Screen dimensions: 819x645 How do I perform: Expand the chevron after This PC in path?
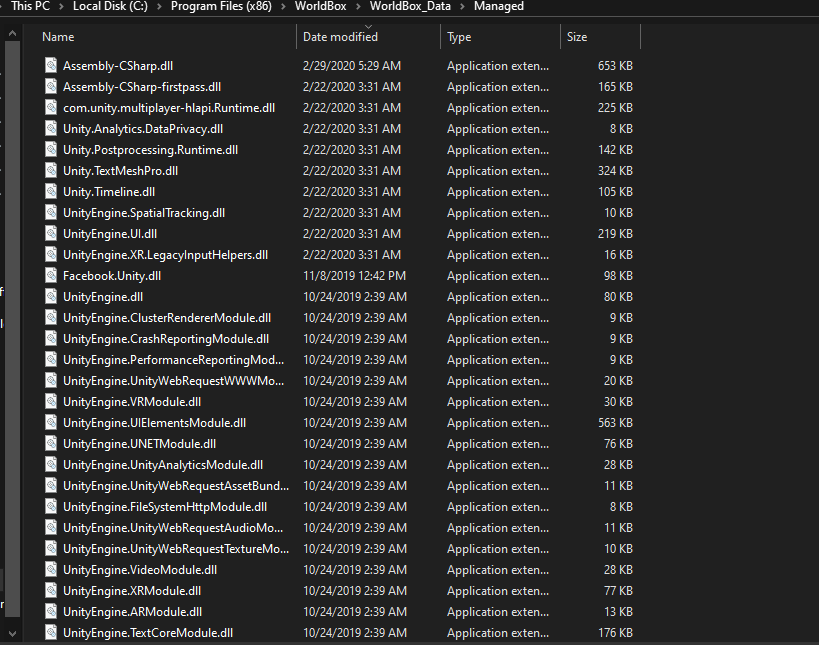click(x=61, y=6)
